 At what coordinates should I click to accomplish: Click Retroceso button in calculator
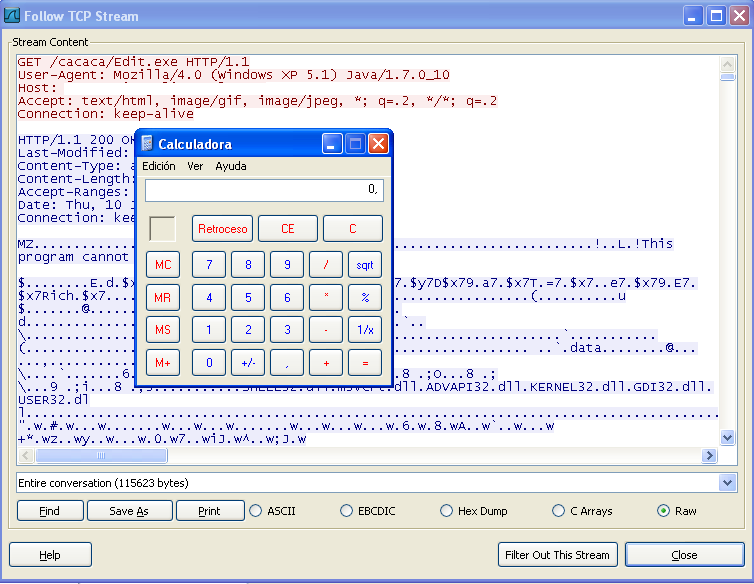[223, 229]
